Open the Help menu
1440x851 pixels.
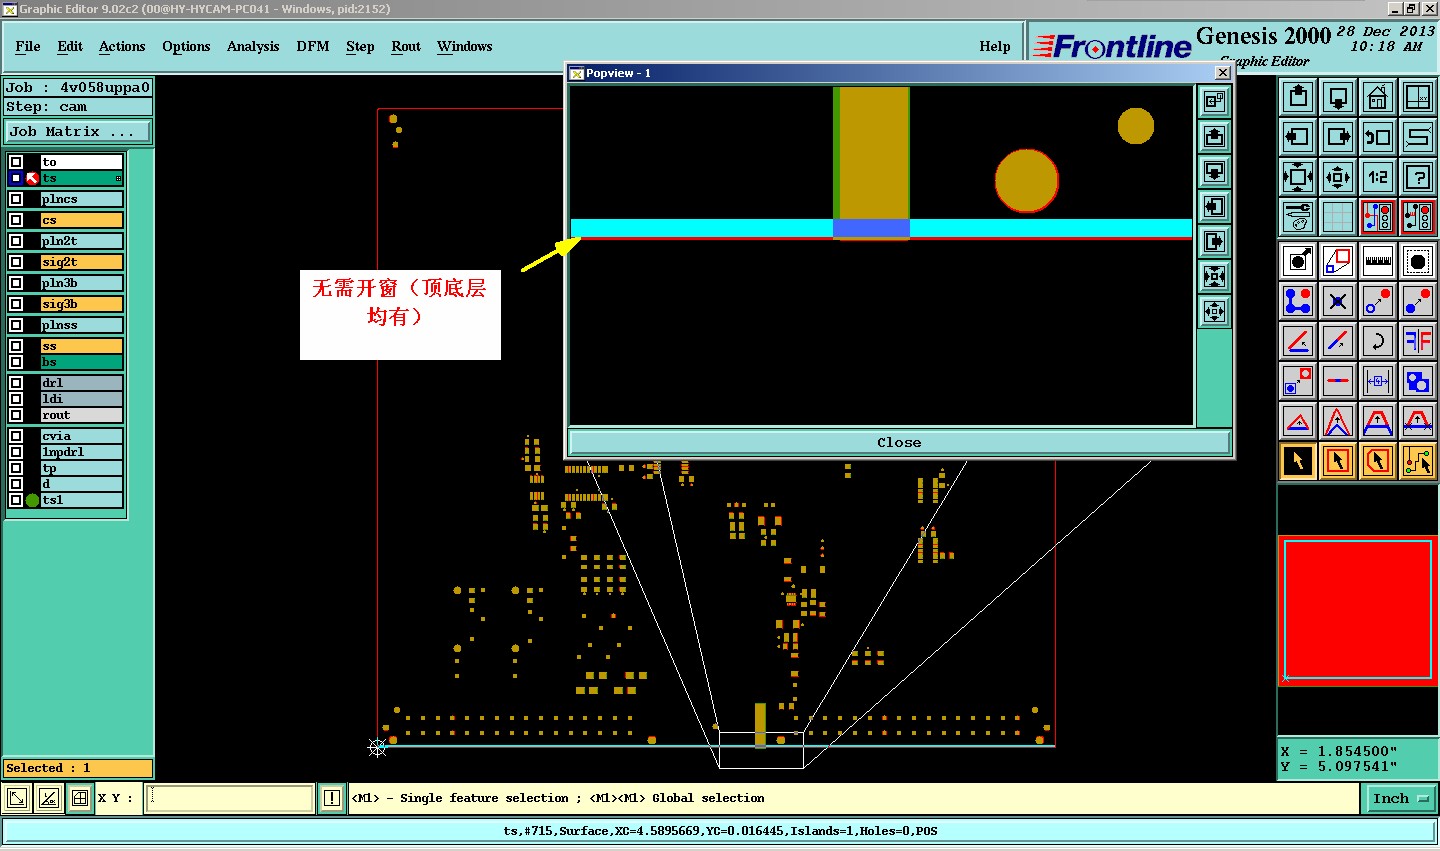(995, 46)
